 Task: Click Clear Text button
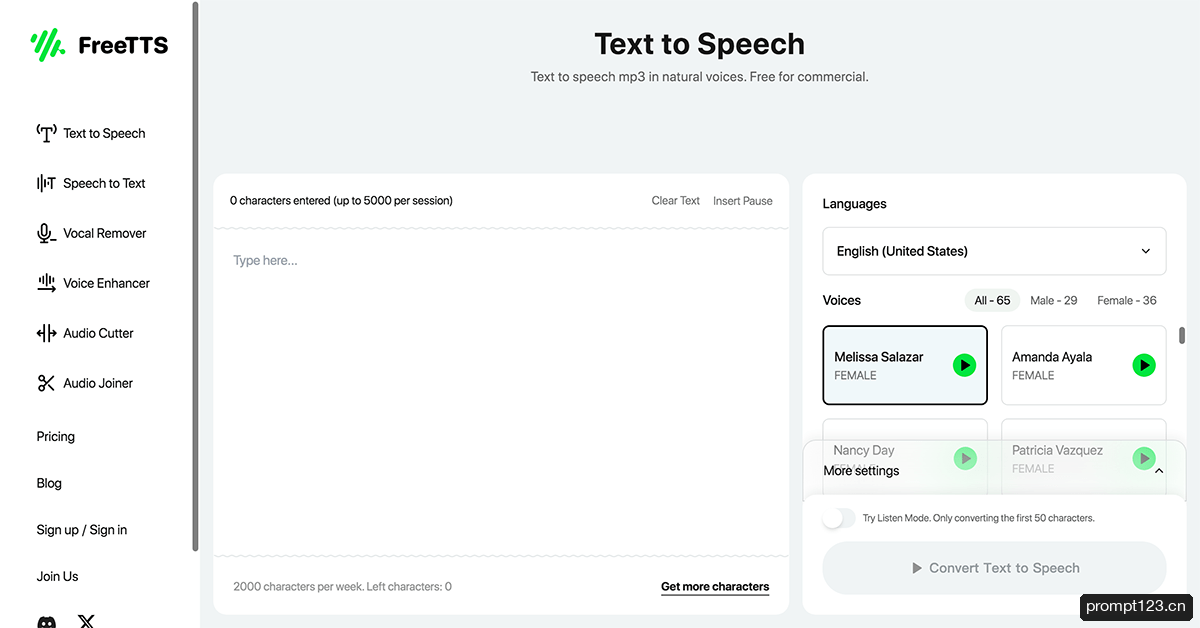click(x=676, y=200)
